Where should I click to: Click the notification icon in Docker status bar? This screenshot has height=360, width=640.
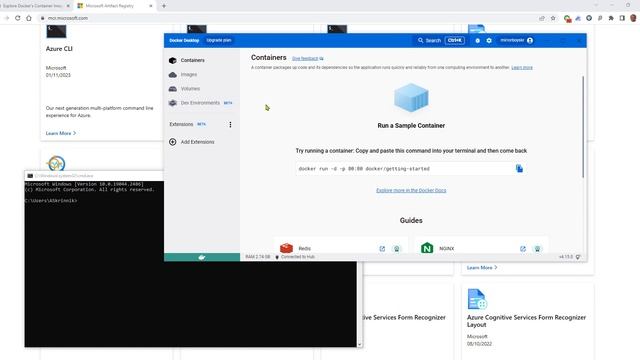point(578,257)
